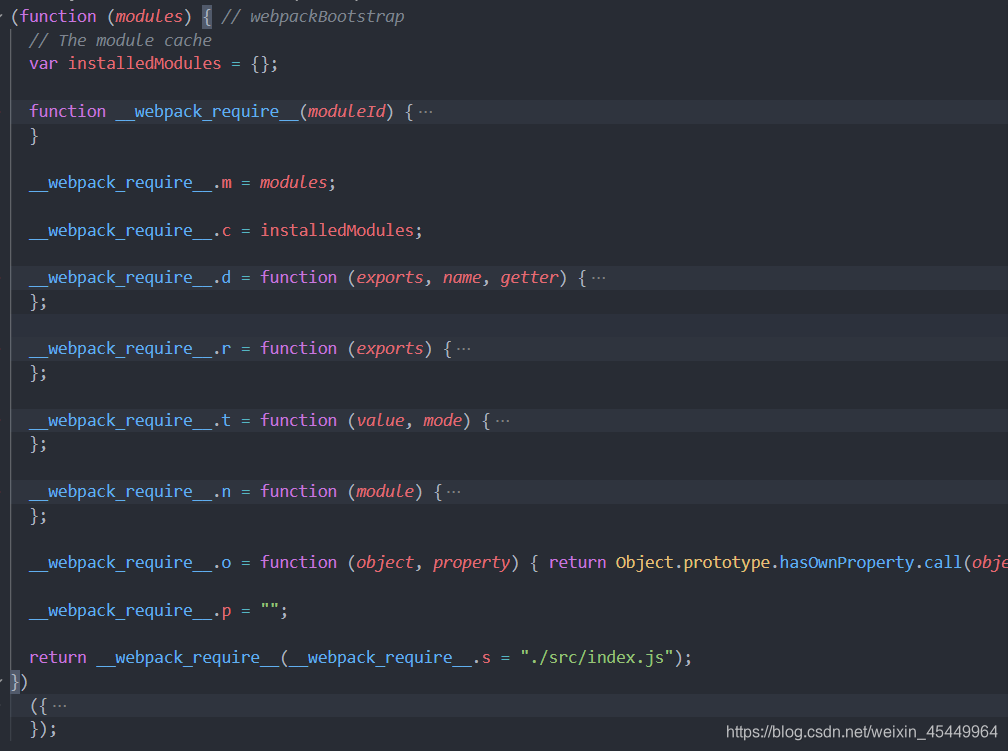1008x751 pixels.
Task: Click the '// webpackBootstrap' comment
Action: coord(312,17)
